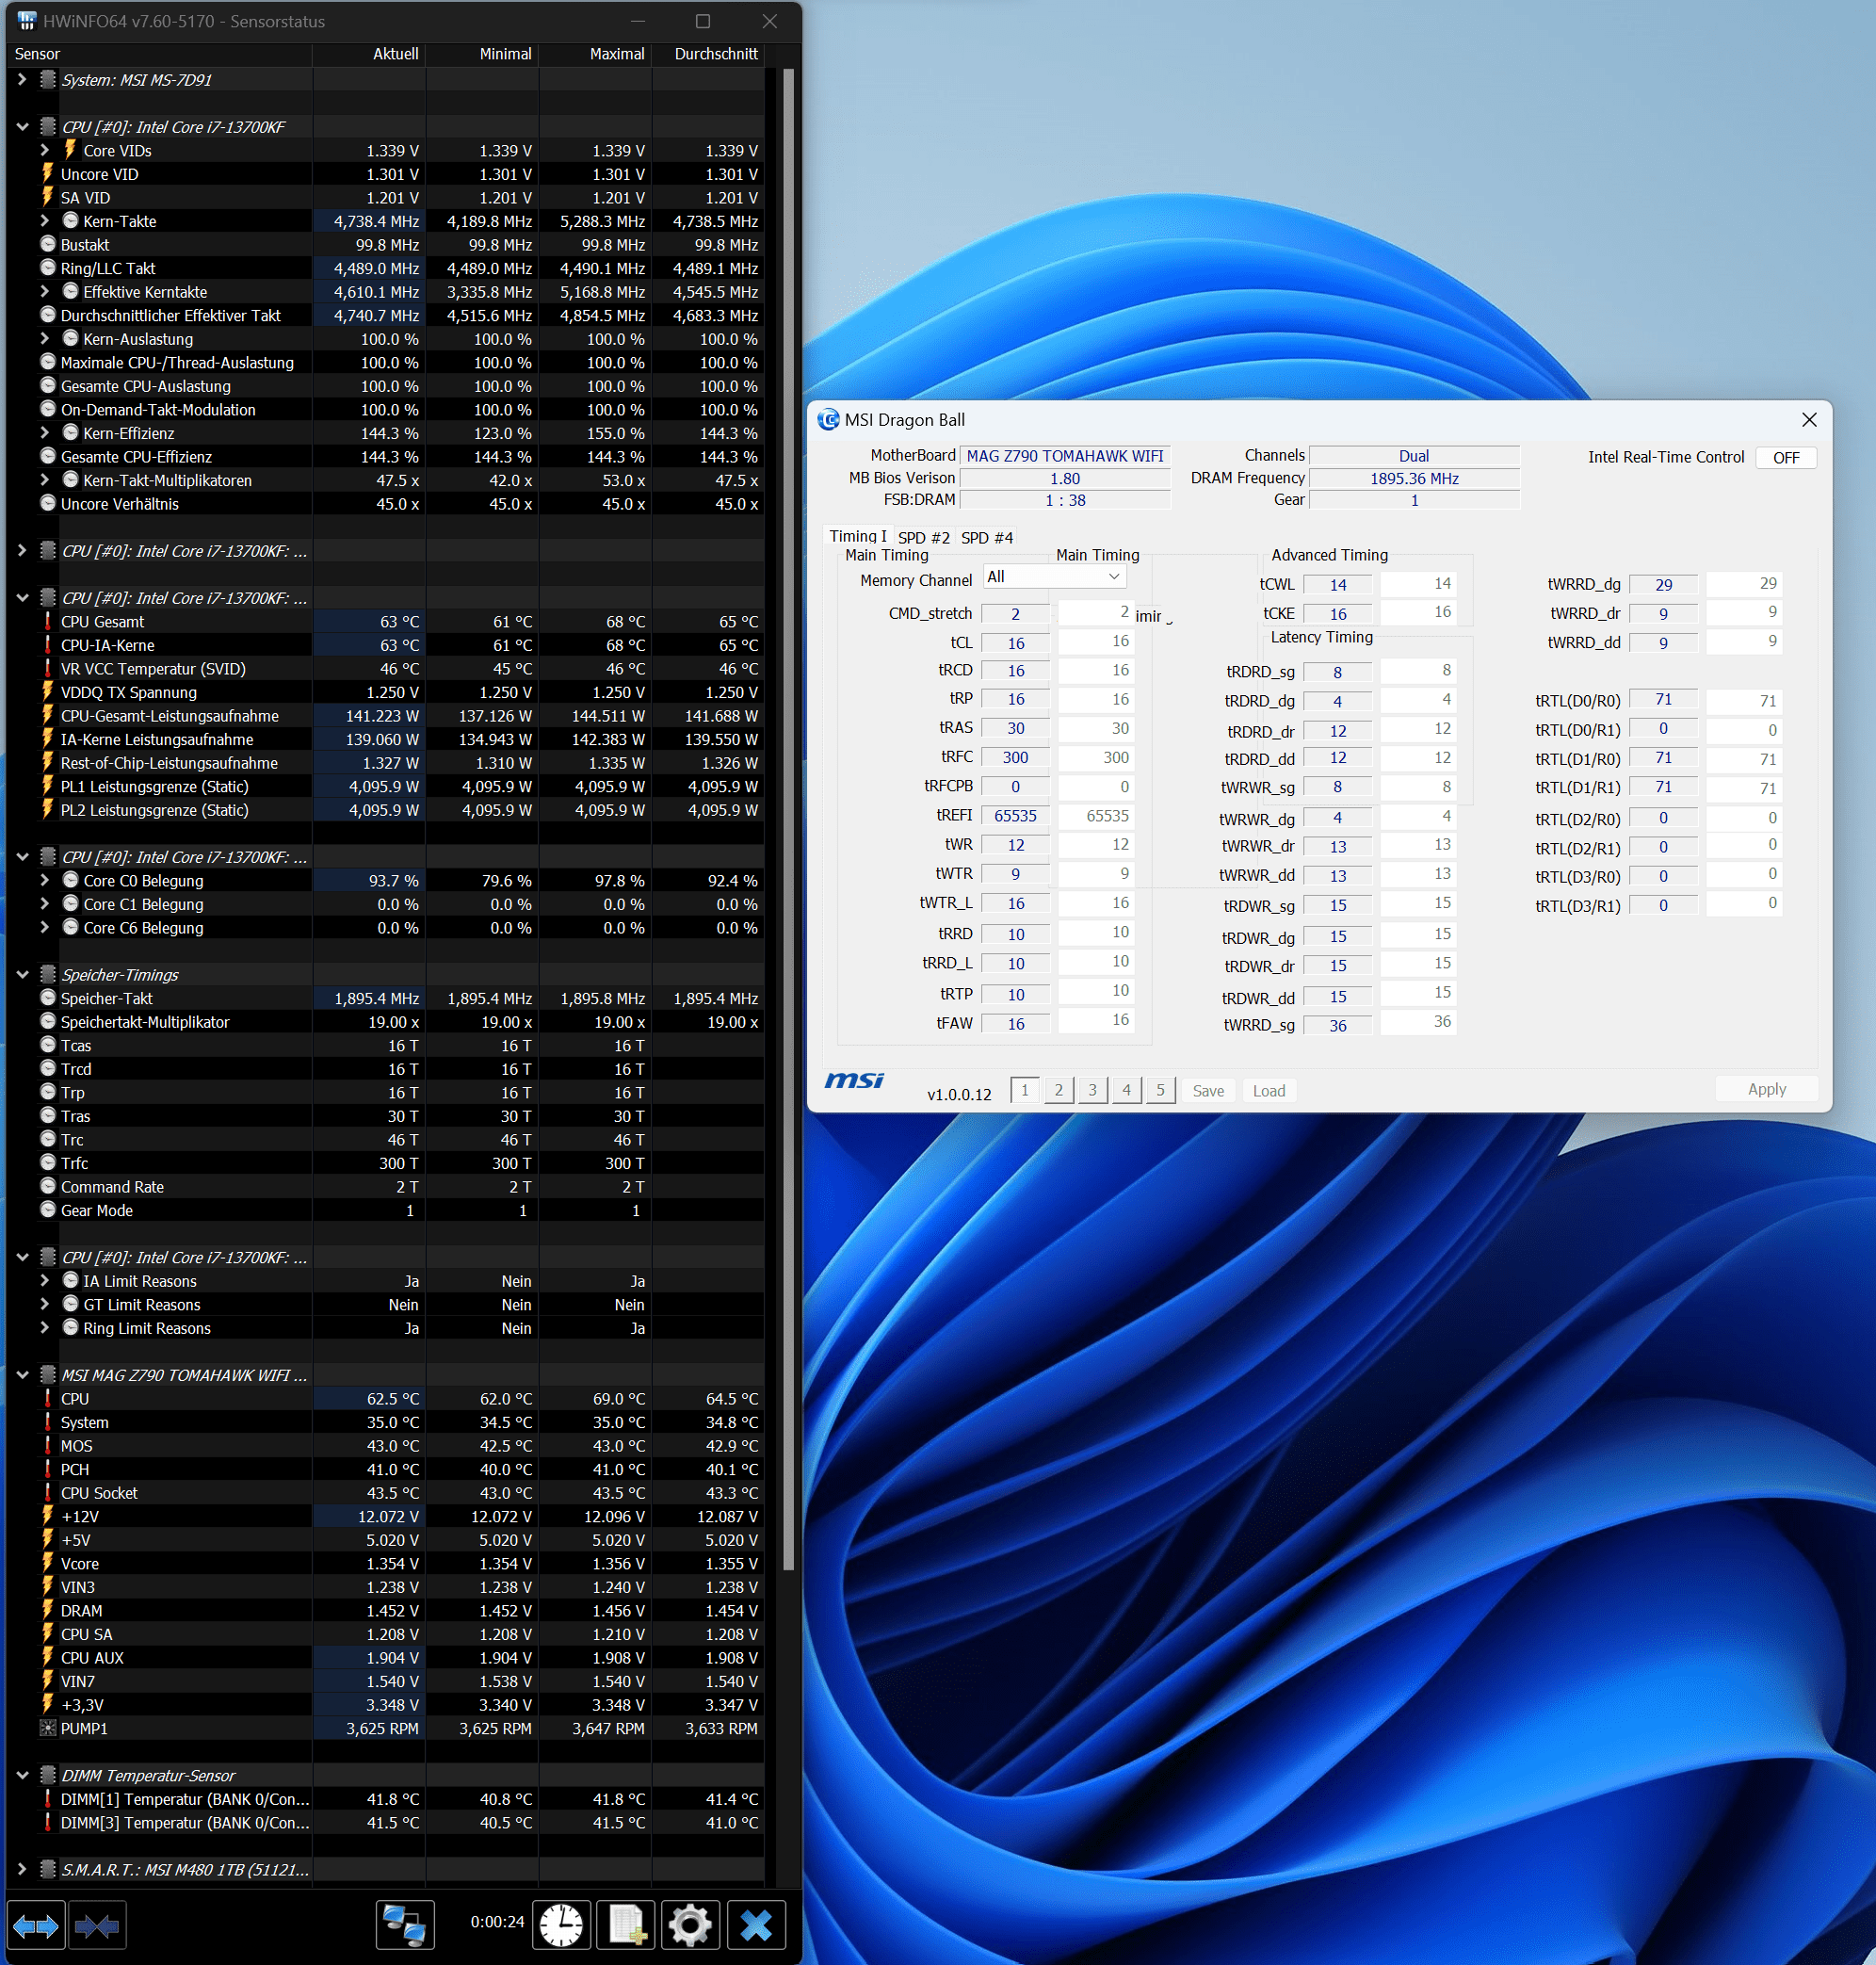Collapse the DIMM Temperatur-Sensor group
The image size is (1876, 1965).
22,1774
